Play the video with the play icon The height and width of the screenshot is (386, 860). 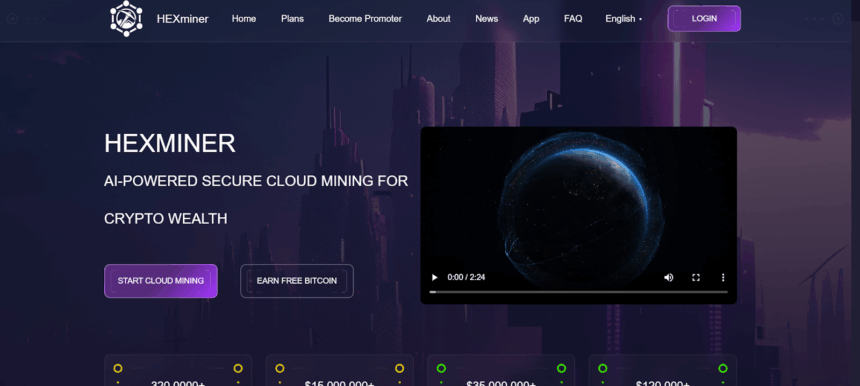click(434, 277)
